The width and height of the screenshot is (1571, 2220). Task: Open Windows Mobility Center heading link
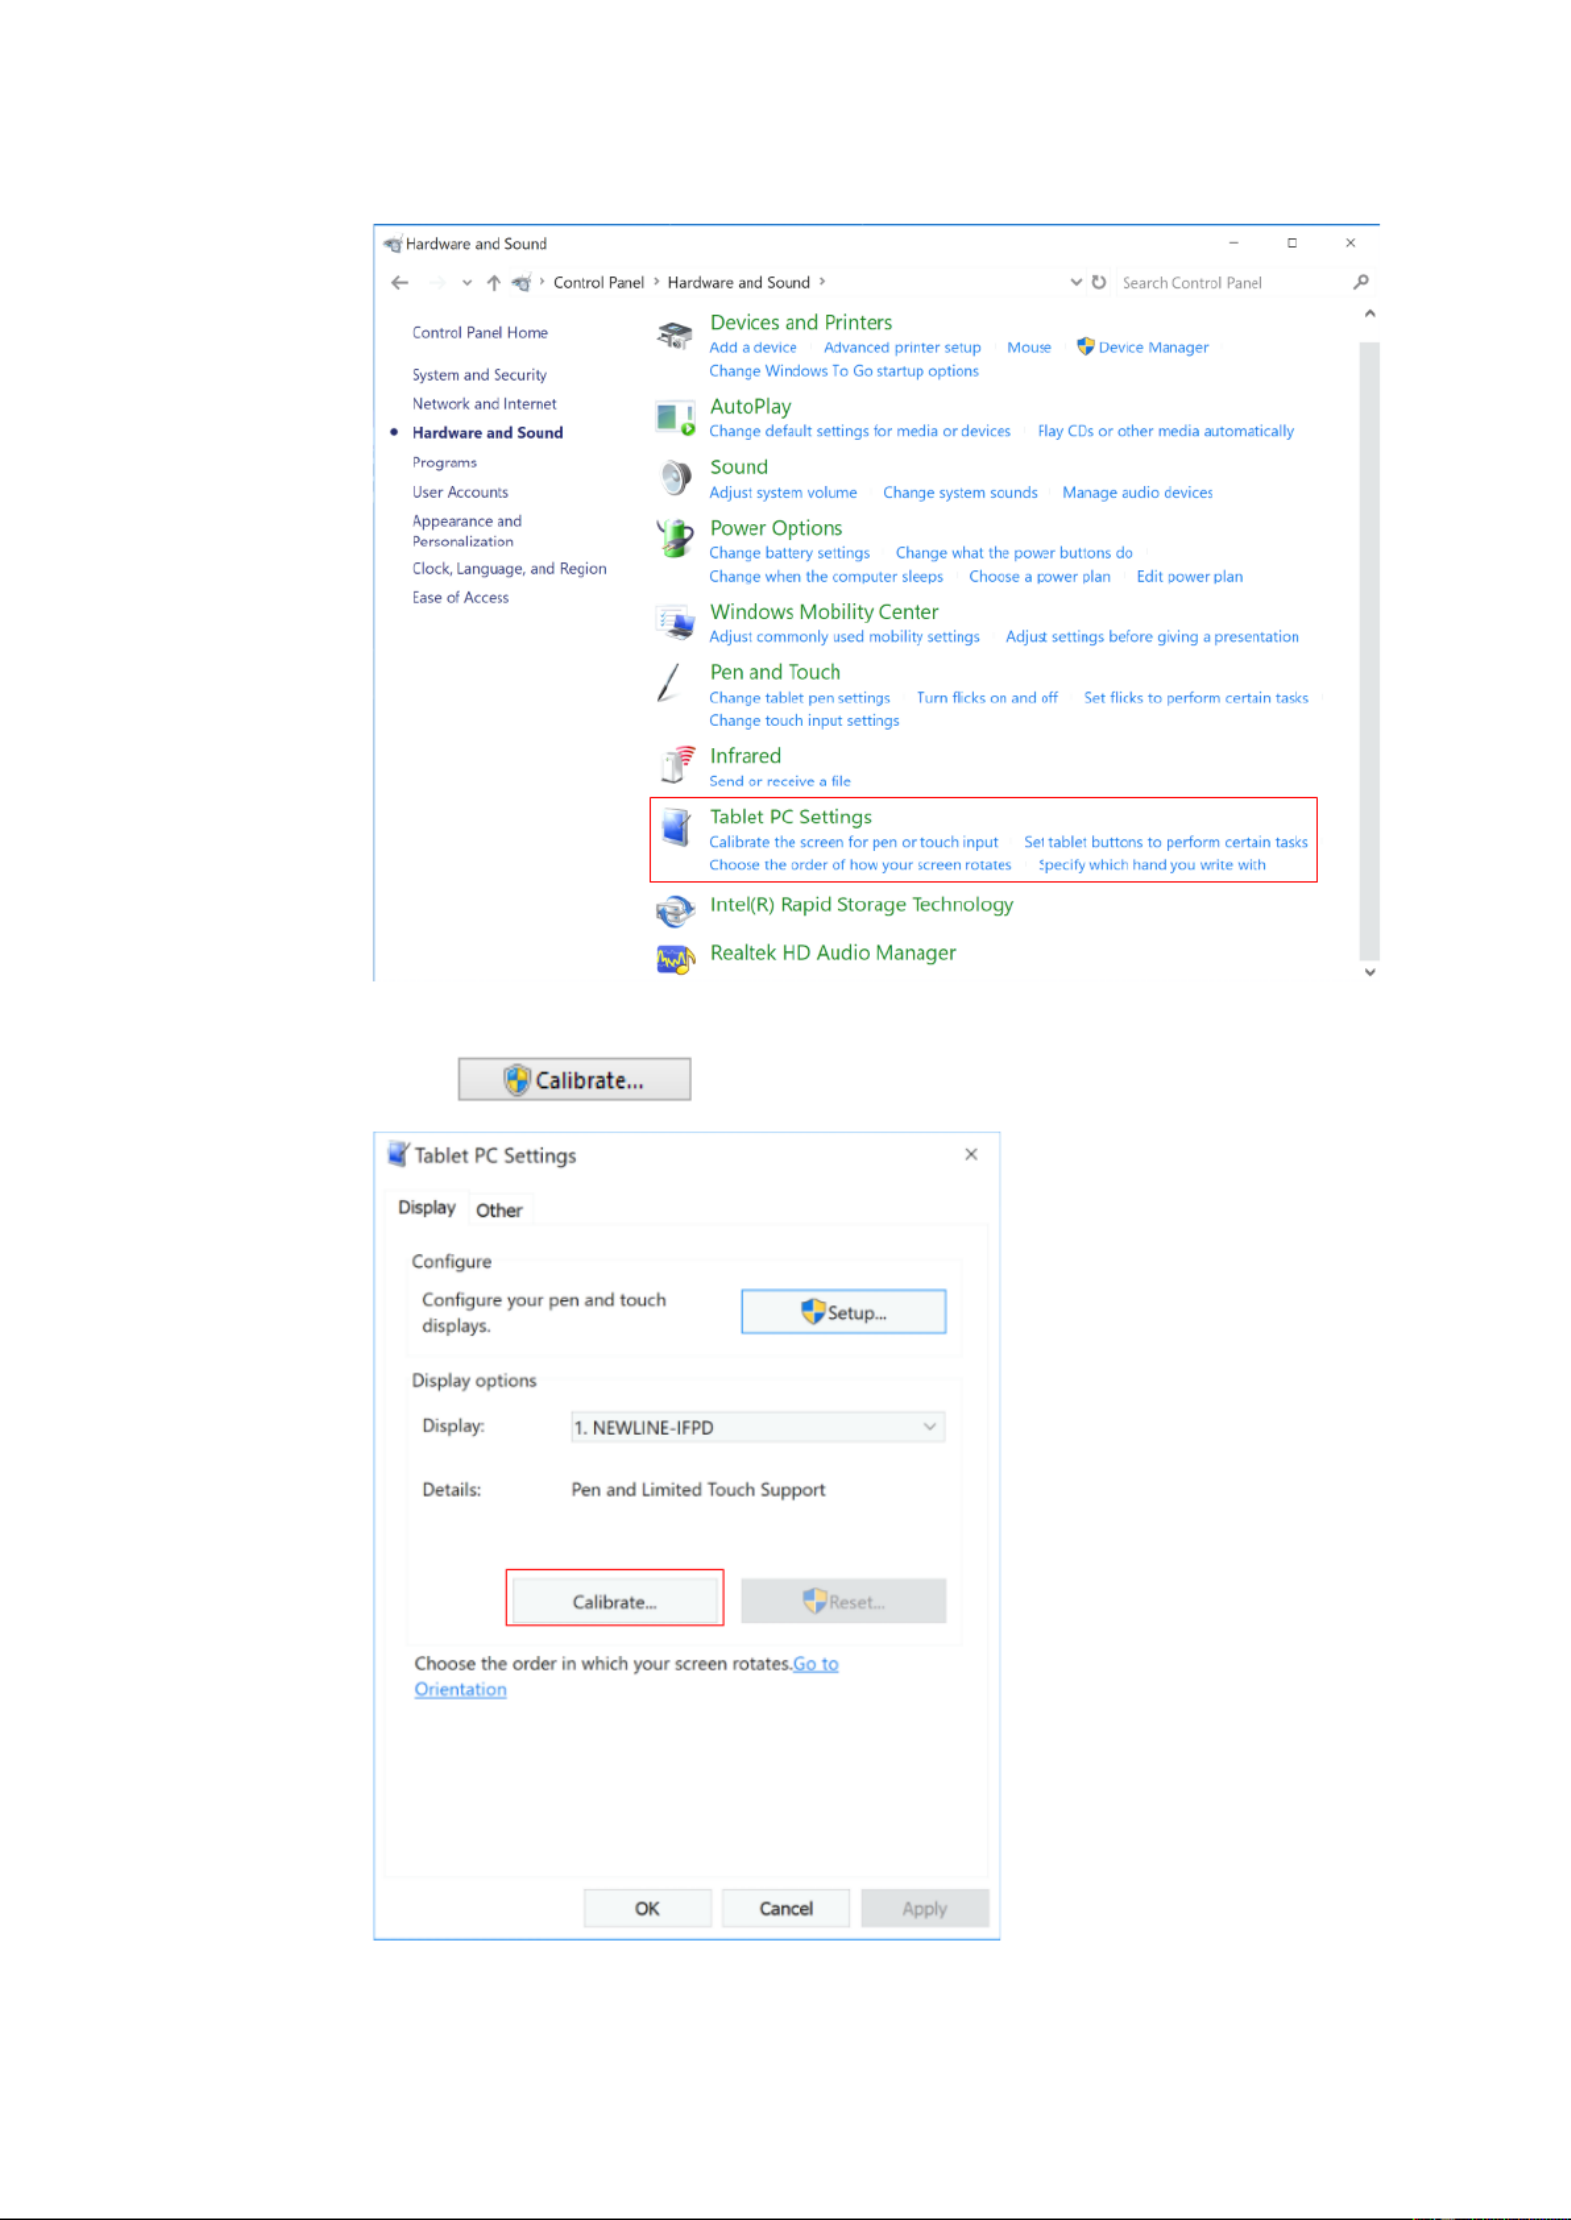pyautogui.click(x=824, y=611)
